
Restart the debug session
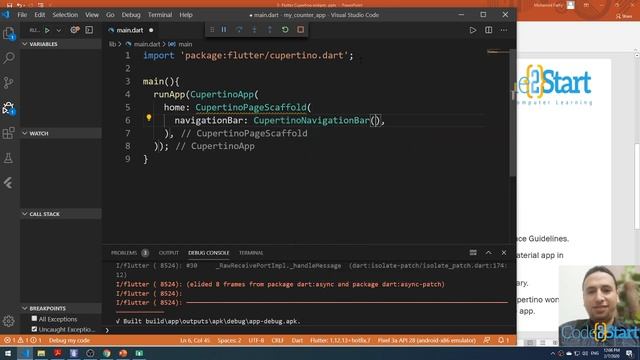[x=285, y=30]
